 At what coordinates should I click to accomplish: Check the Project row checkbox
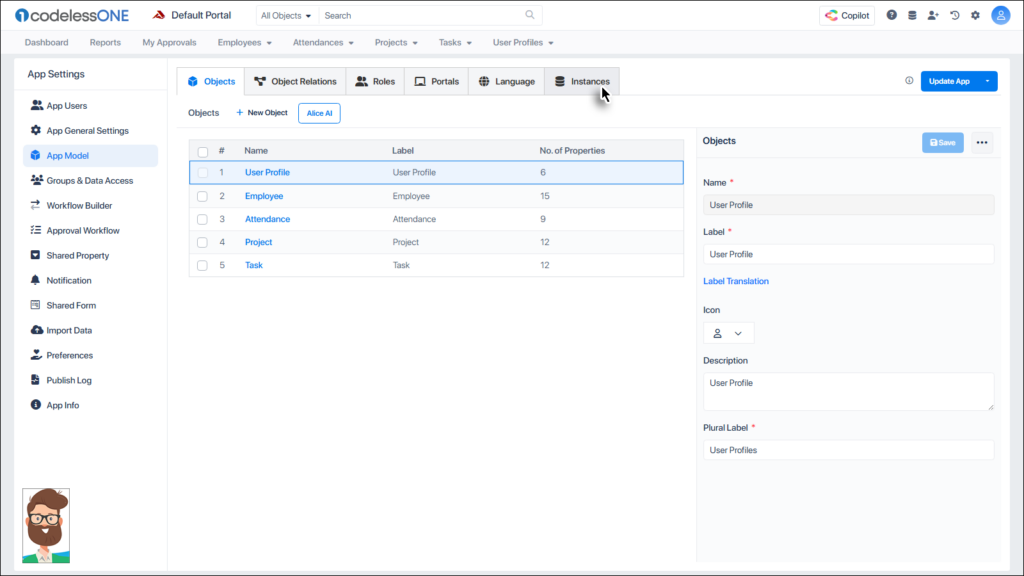202,242
